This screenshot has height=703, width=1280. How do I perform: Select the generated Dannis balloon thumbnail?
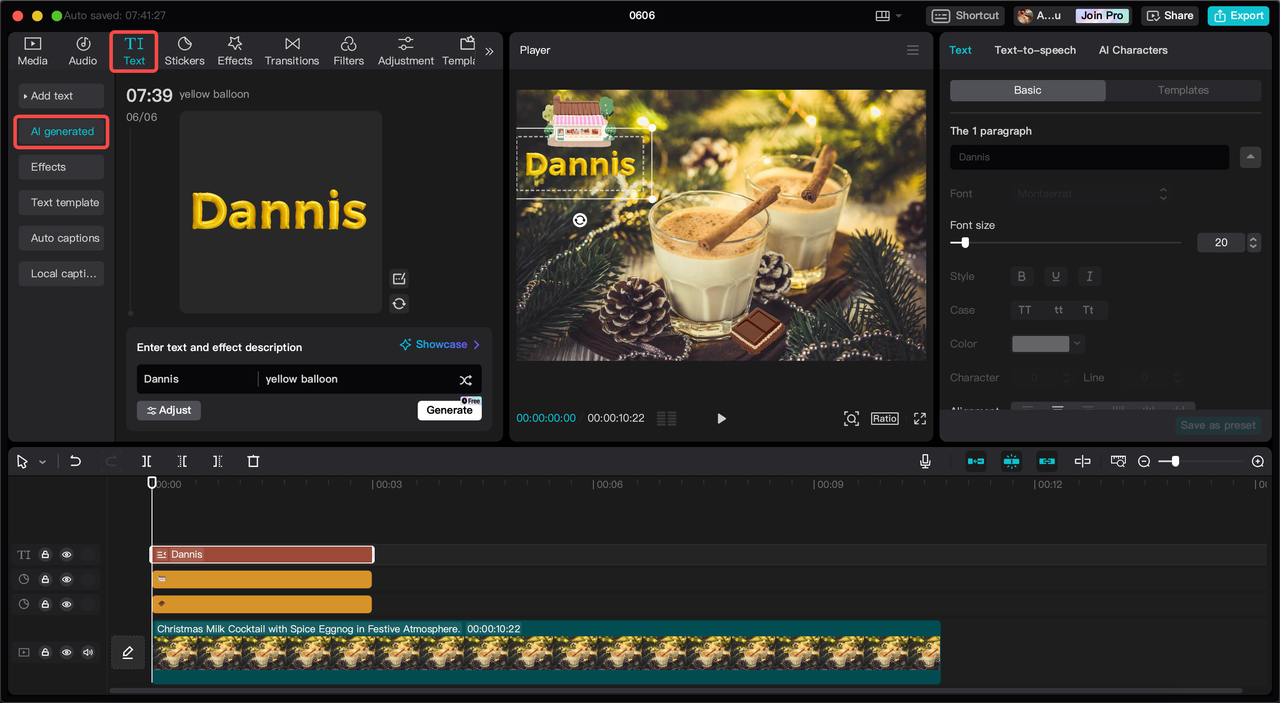pyautogui.click(x=281, y=212)
